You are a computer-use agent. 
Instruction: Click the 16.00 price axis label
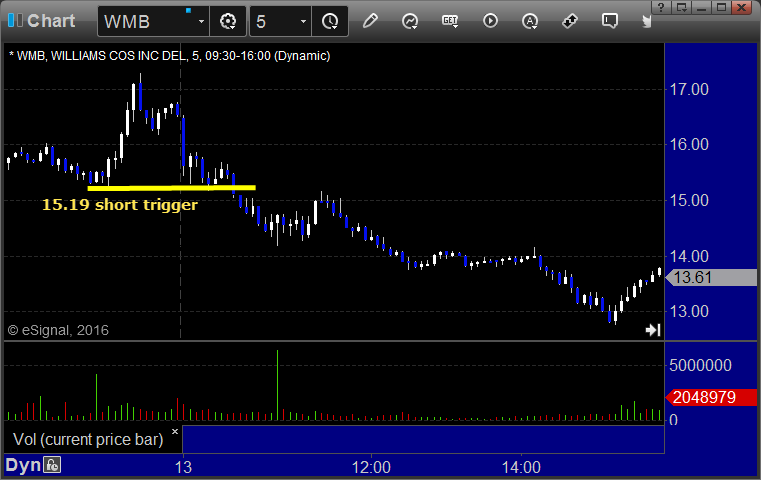(689, 144)
